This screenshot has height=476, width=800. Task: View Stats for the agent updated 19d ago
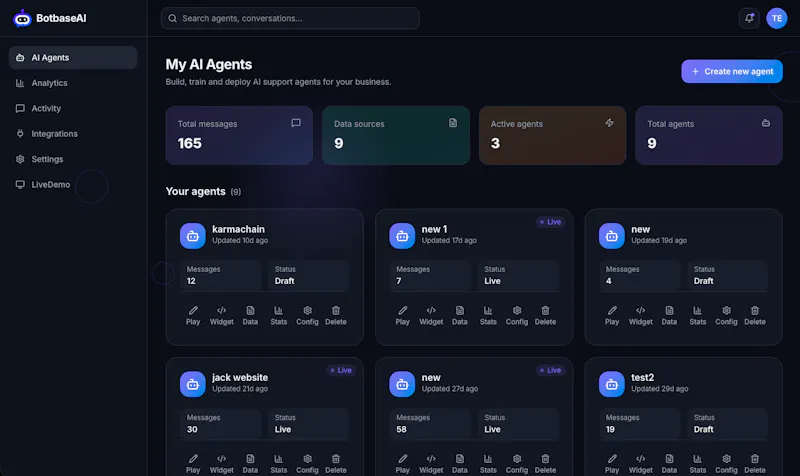pos(698,315)
